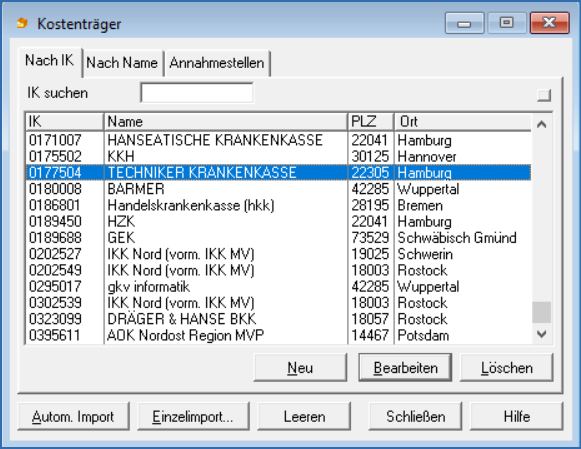Viewport: 581px width, 449px height.
Task: Minimize the Kostenträger window
Action: [x=464, y=23]
